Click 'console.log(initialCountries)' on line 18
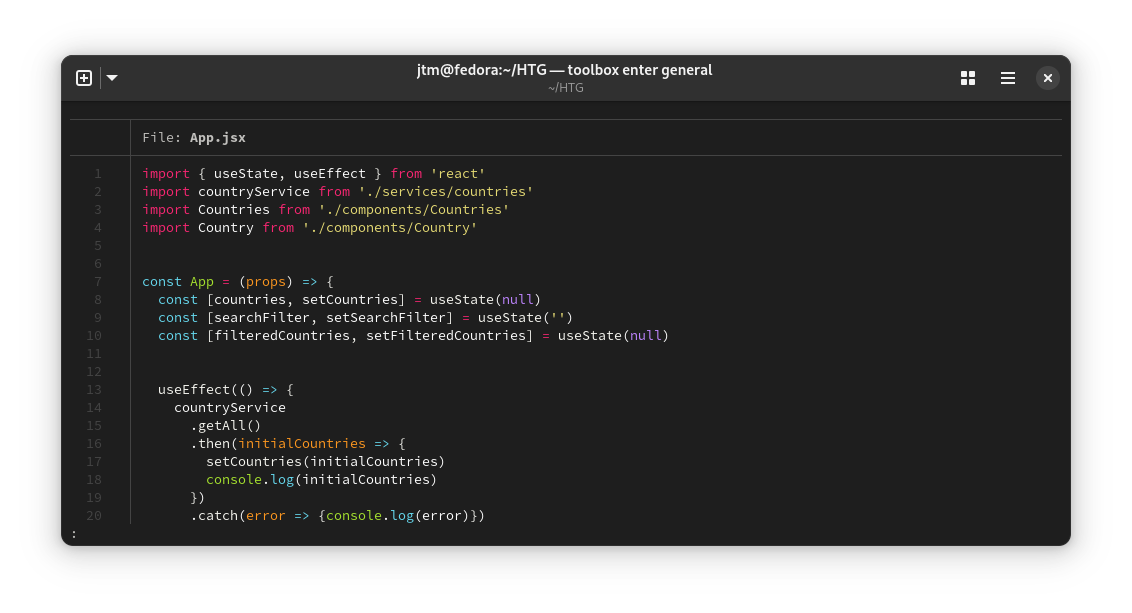 click(x=322, y=480)
